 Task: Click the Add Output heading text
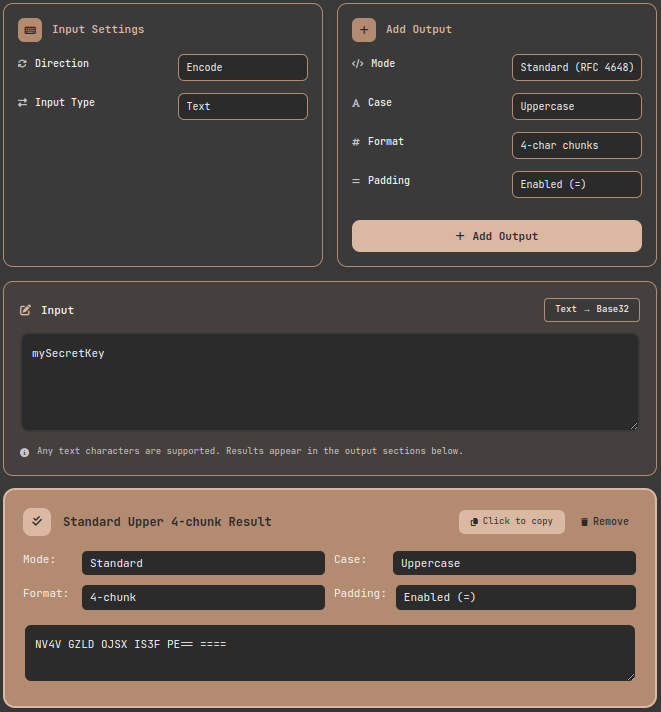click(x=419, y=30)
